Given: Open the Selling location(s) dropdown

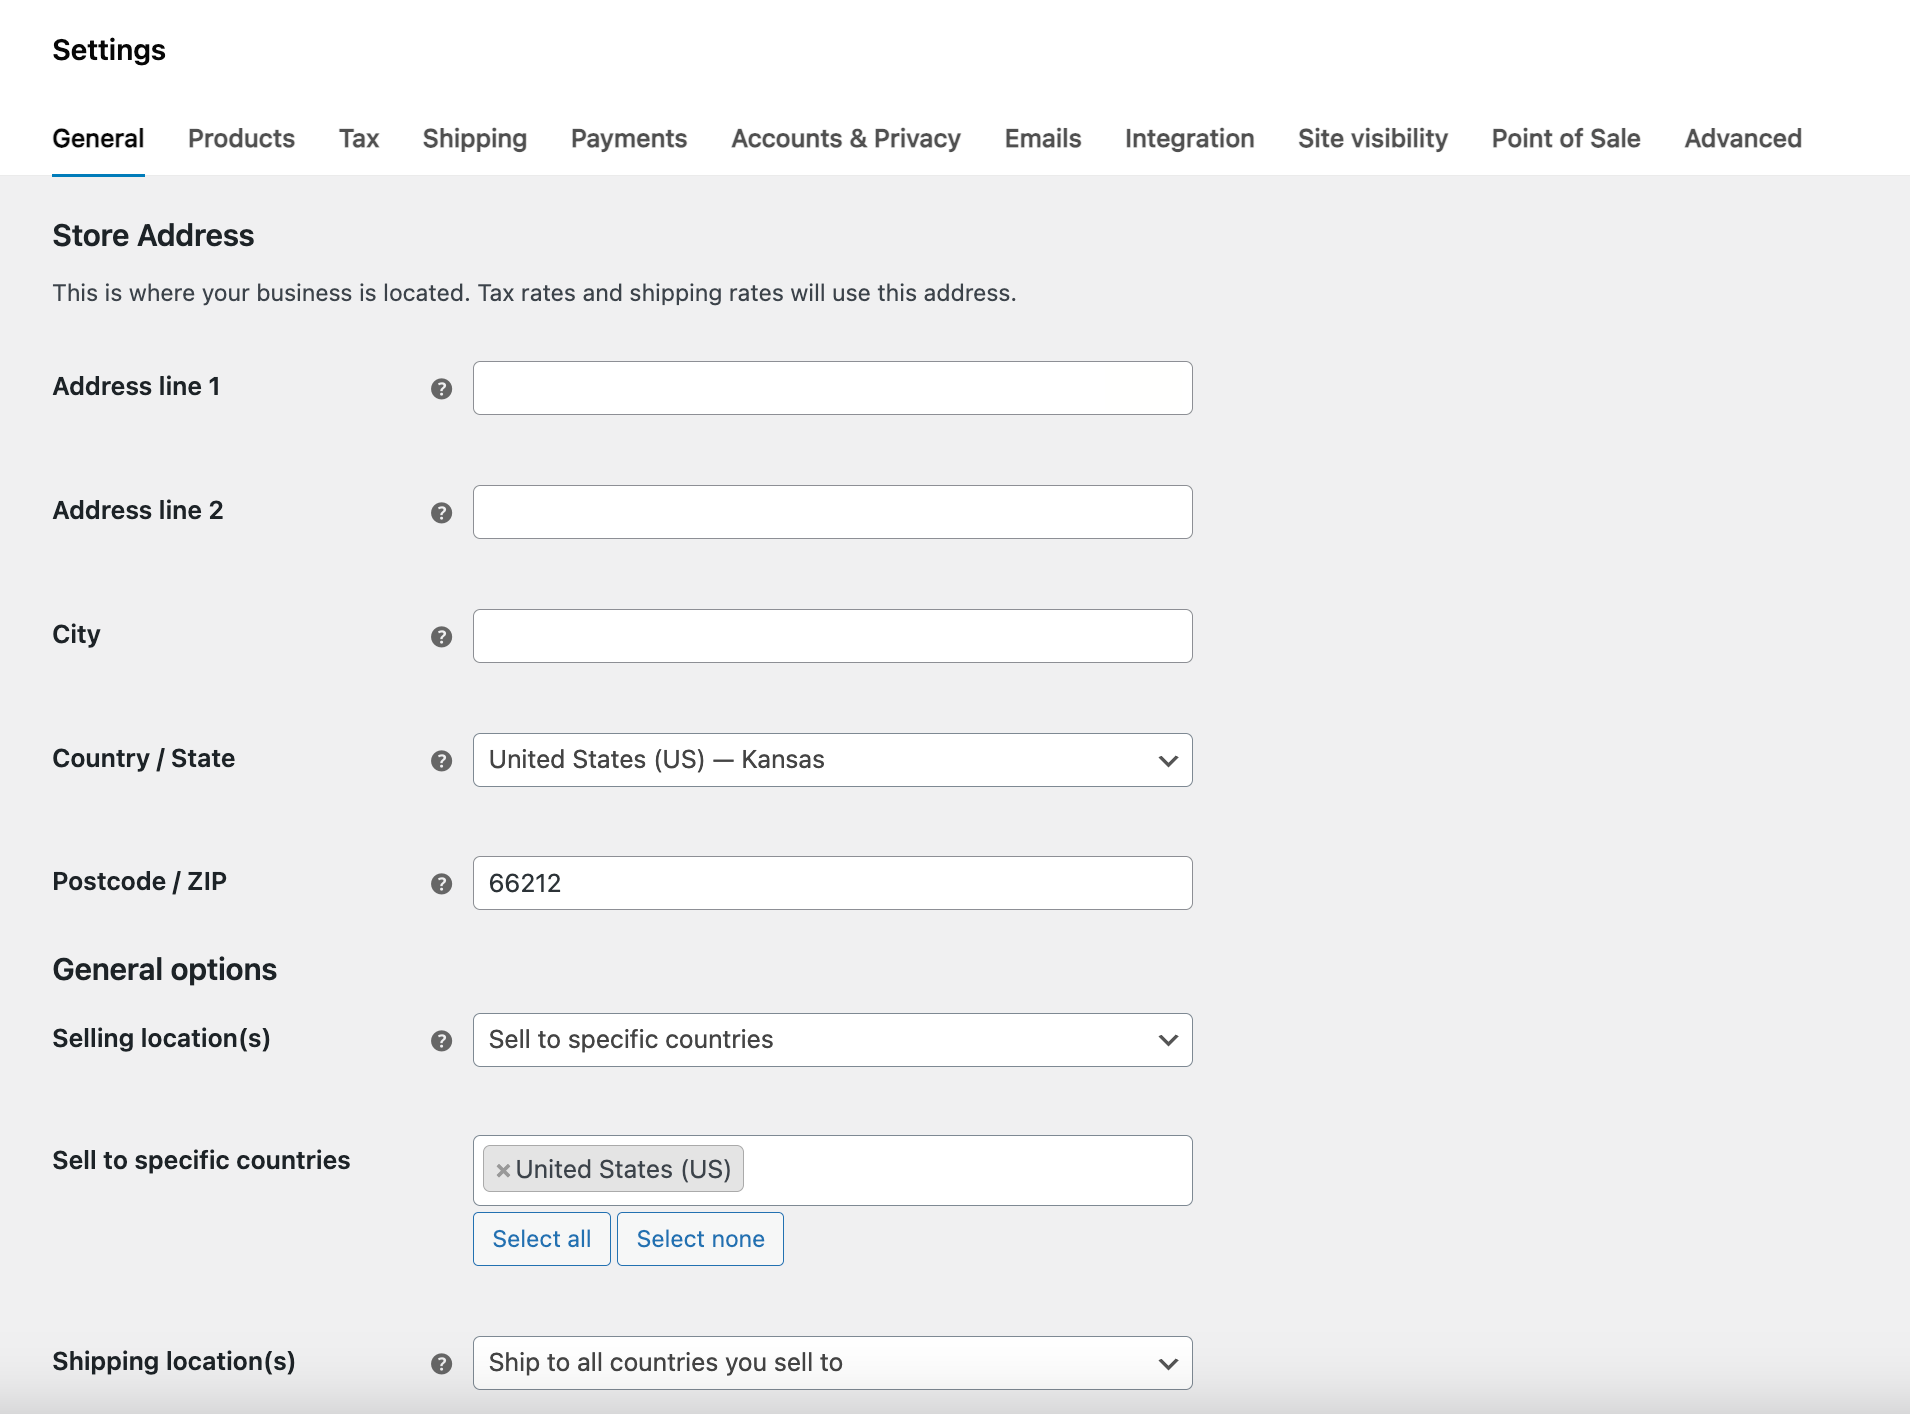Looking at the screenshot, I should 831,1040.
